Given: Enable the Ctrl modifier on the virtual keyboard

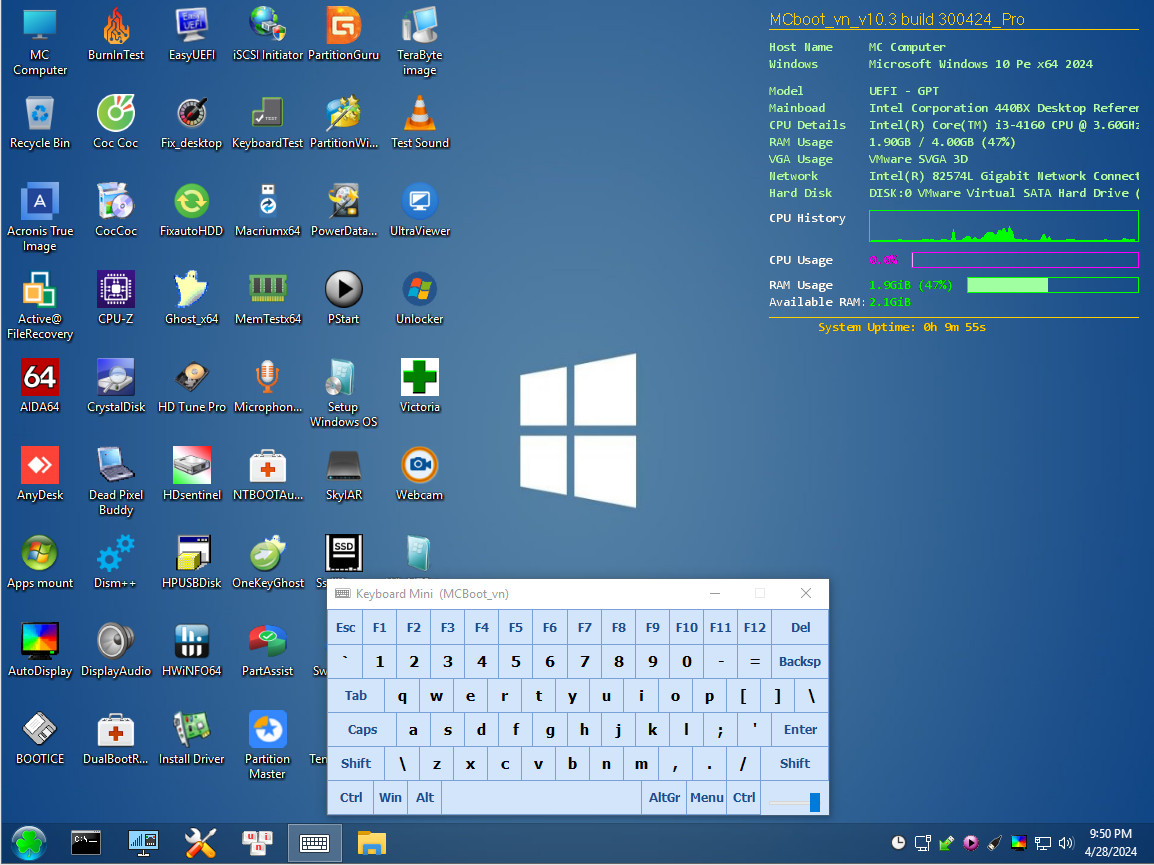Looking at the screenshot, I should 350,797.
